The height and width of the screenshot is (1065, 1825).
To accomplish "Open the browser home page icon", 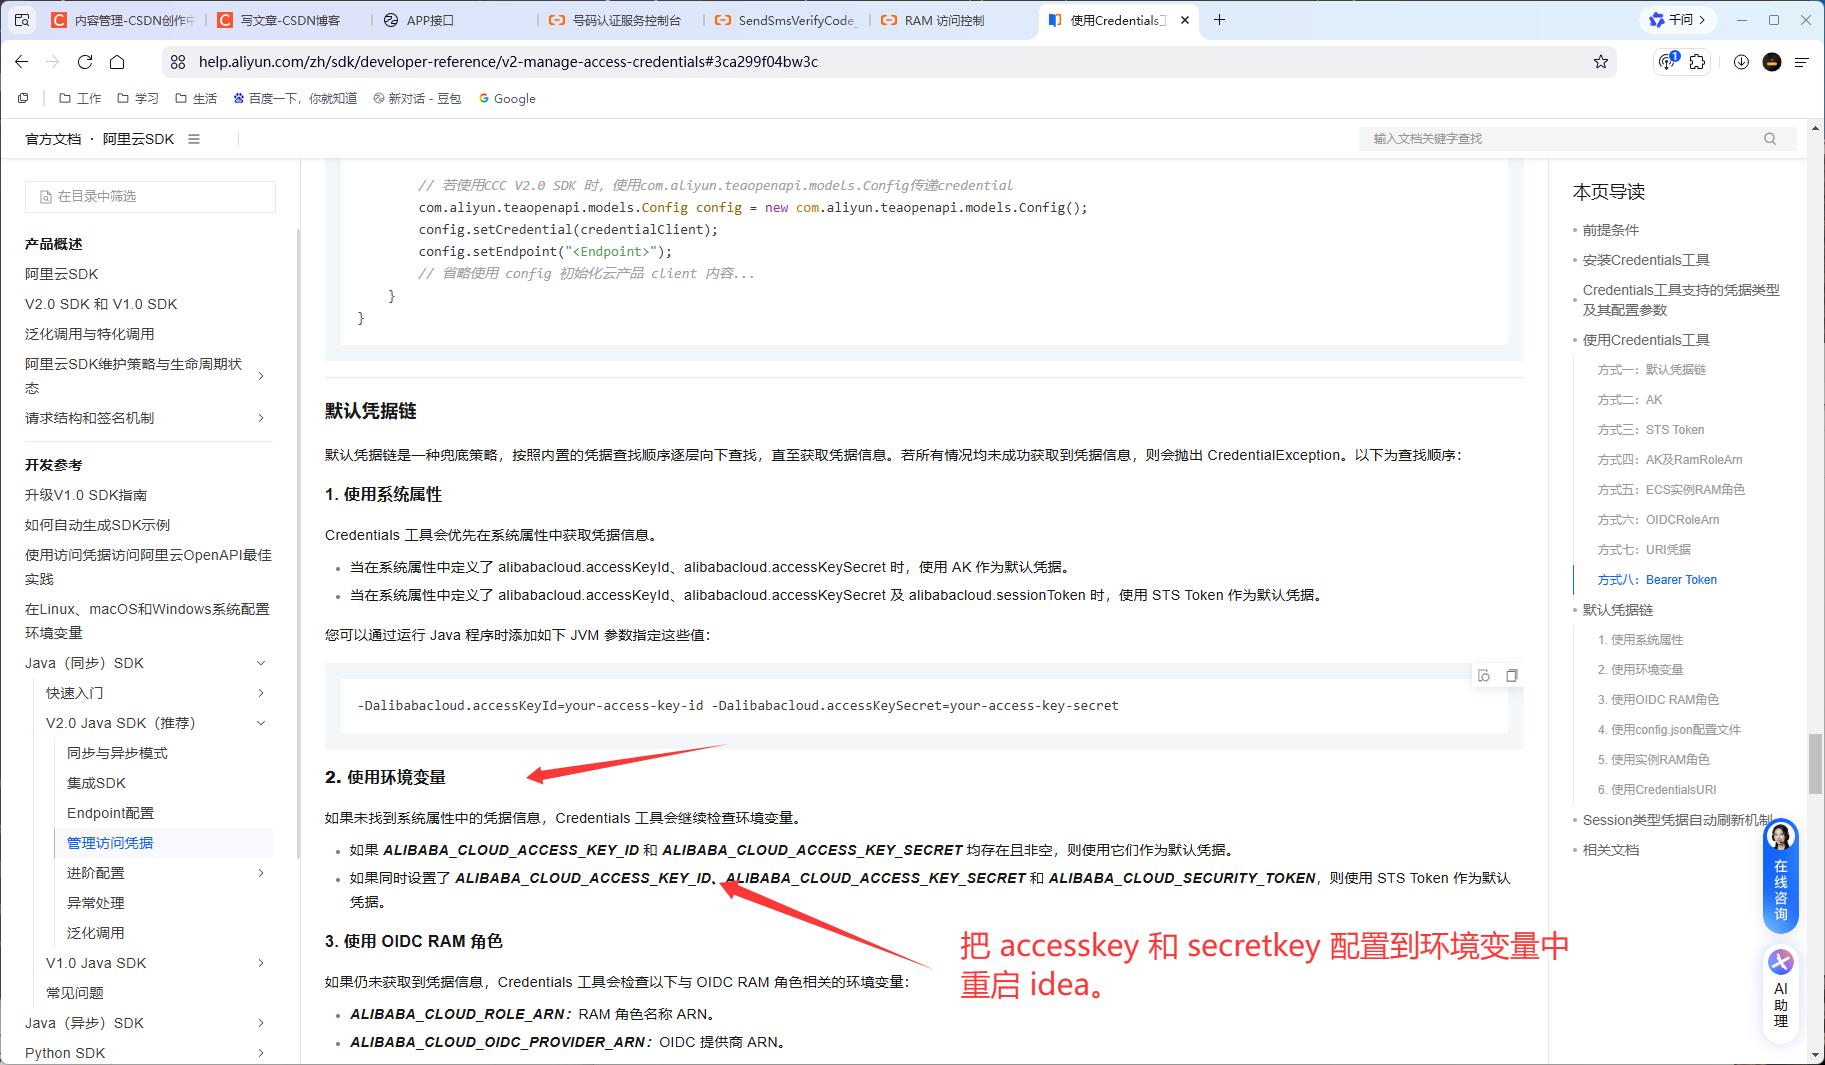I will point(117,62).
